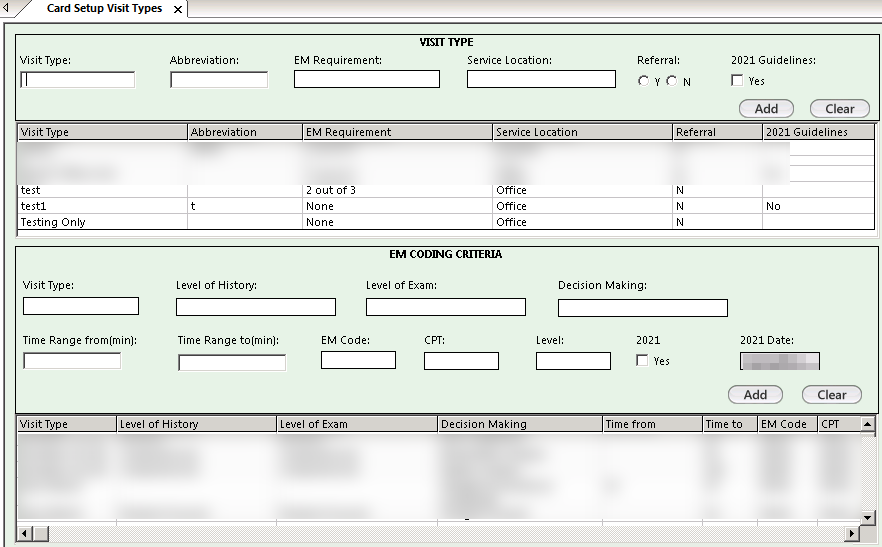The height and width of the screenshot is (547, 882).
Task: Select Referral N radio button
Action: pos(672,81)
